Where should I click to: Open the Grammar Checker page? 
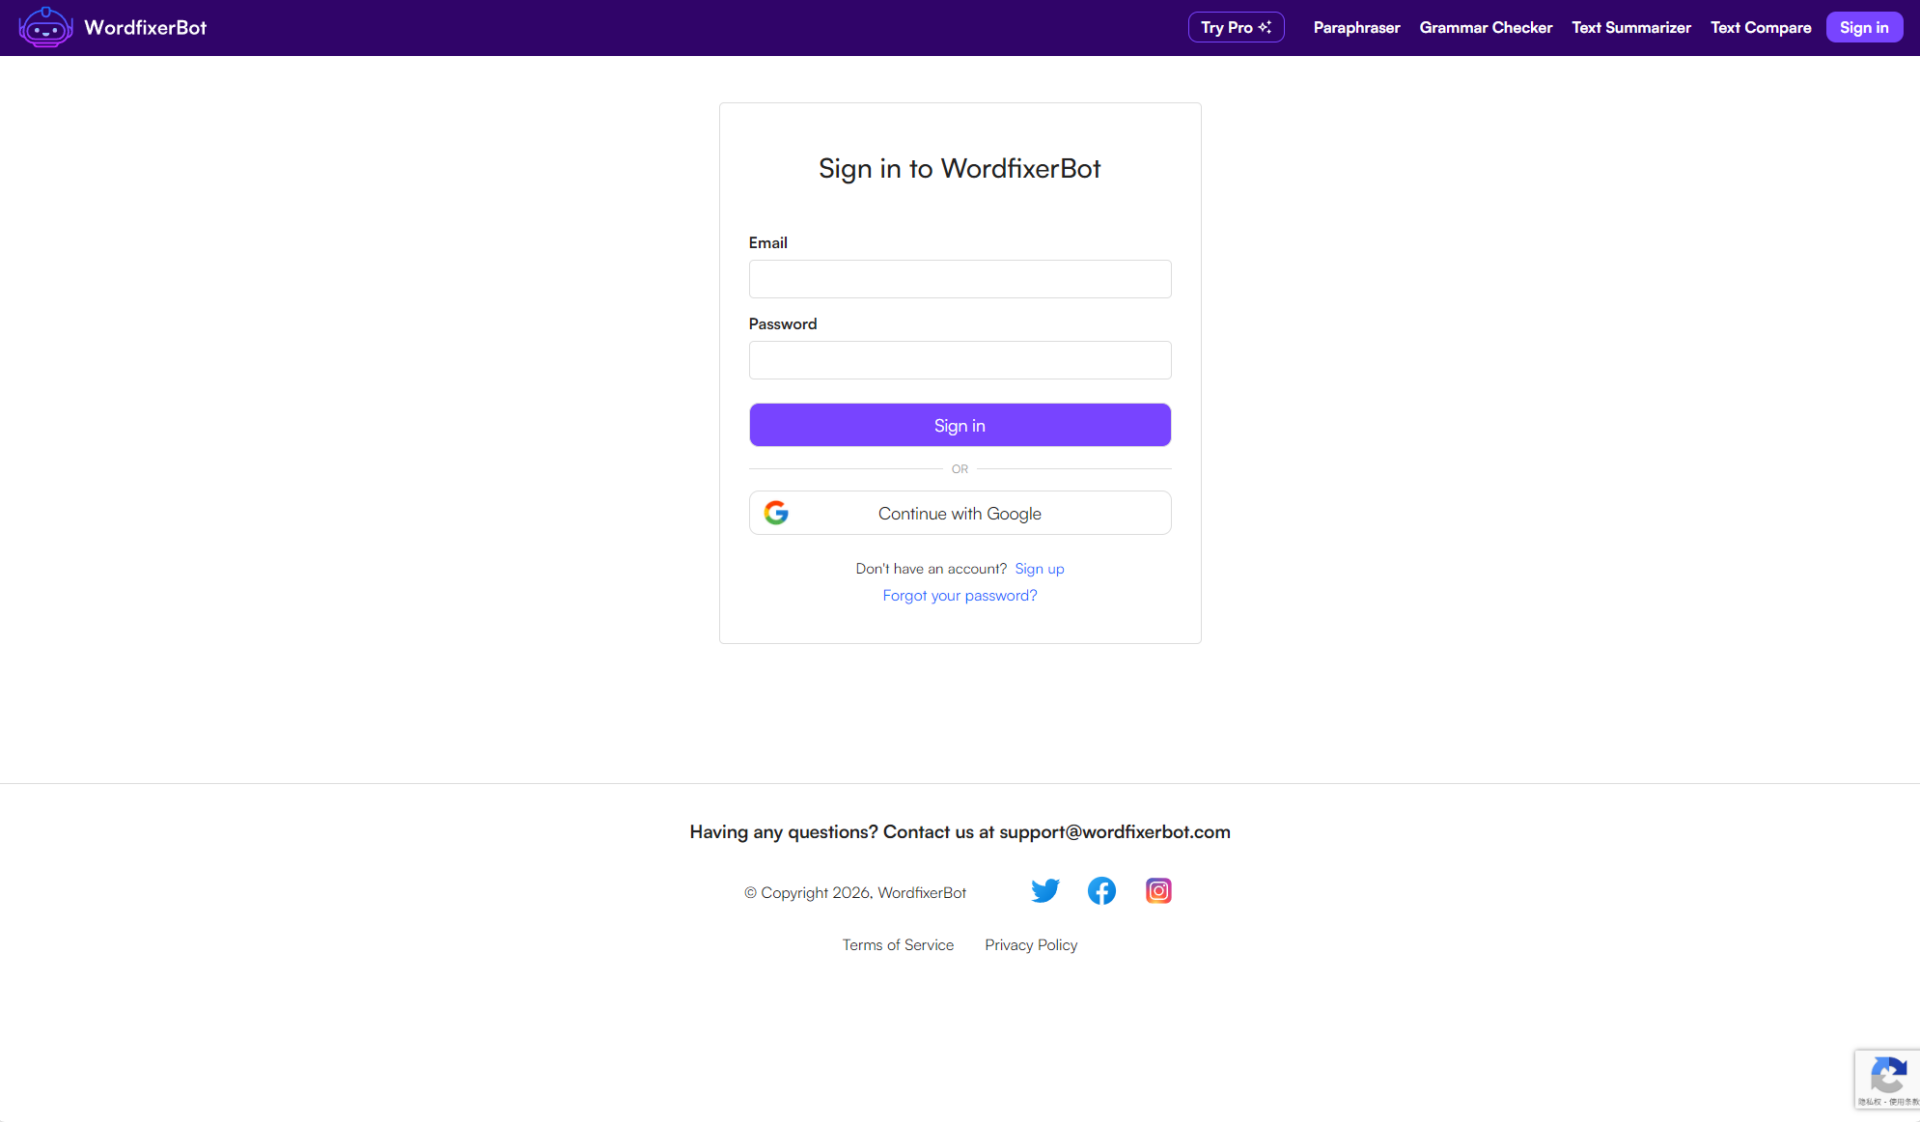click(x=1485, y=27)
